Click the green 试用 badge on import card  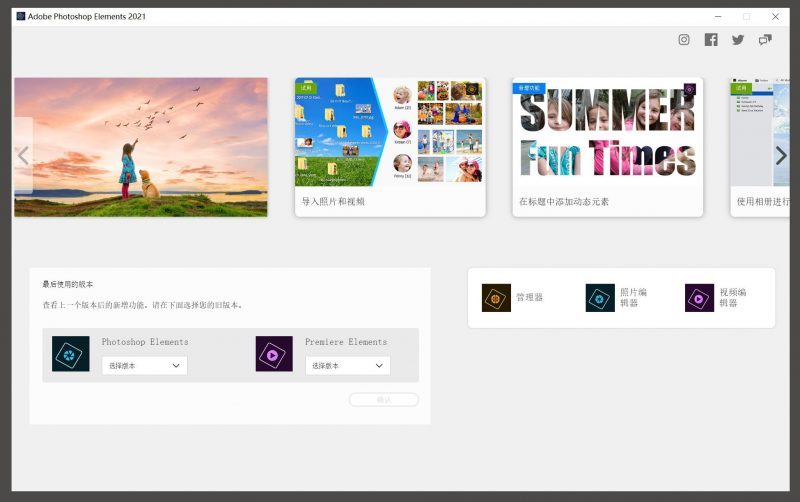[x=306, y=88]
